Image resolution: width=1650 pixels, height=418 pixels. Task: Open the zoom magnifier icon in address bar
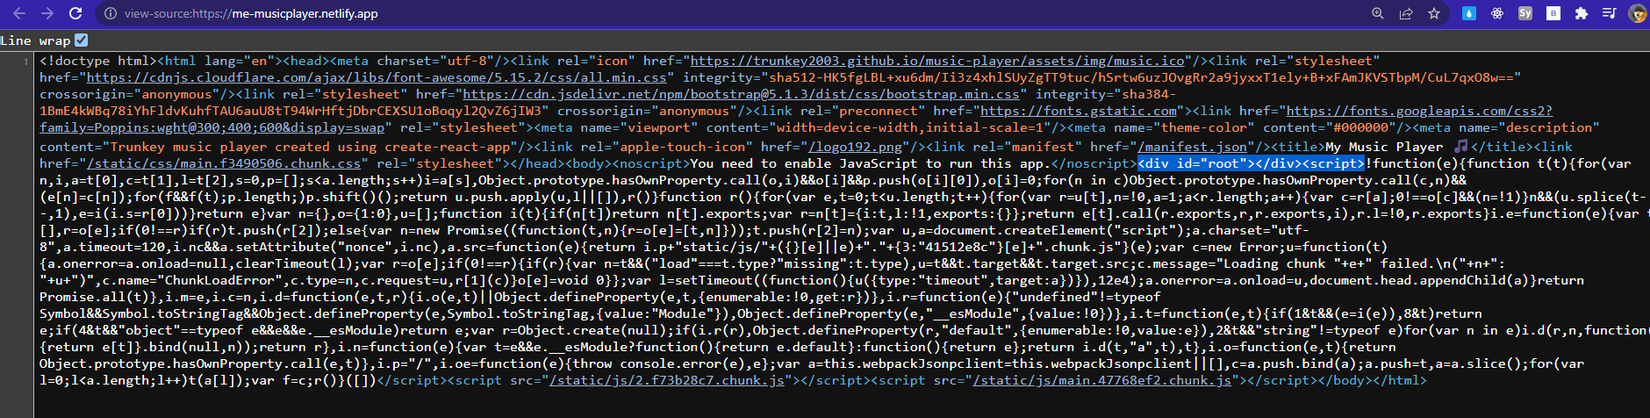pos(1377,14)
